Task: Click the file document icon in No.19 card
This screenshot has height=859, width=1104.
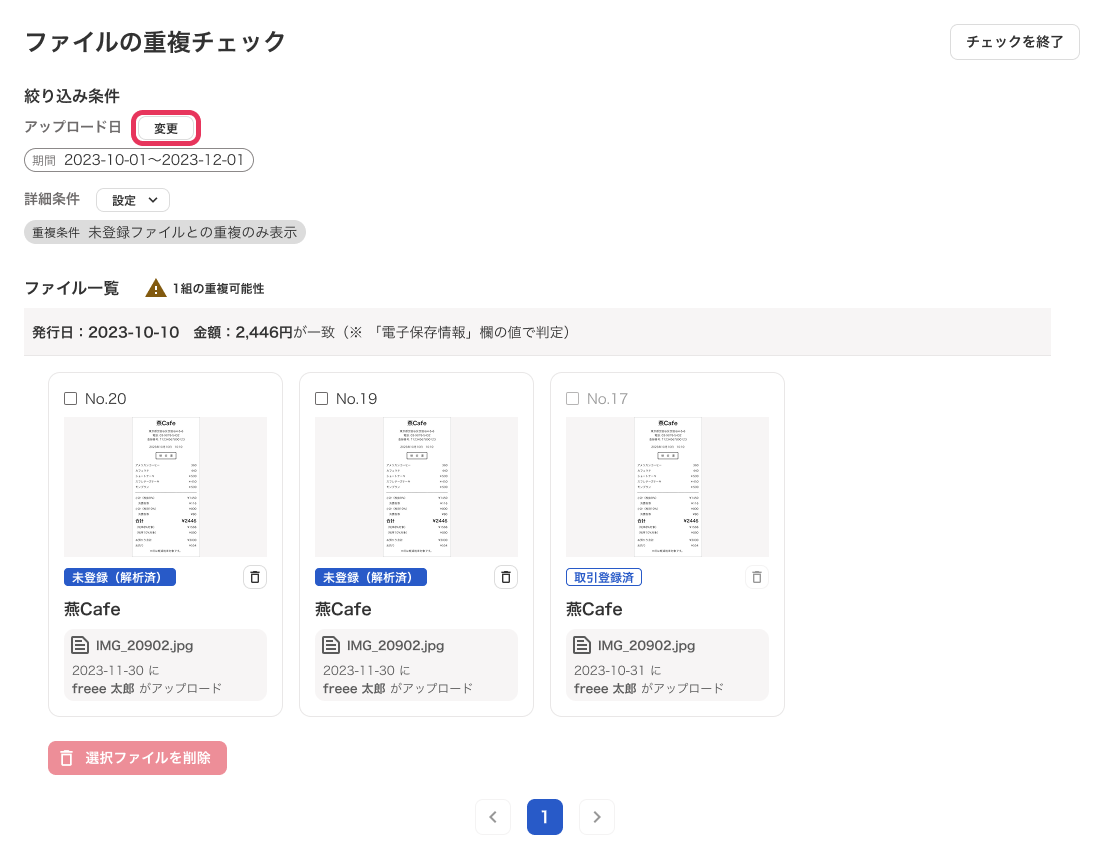Action: (x=330, y=645)
